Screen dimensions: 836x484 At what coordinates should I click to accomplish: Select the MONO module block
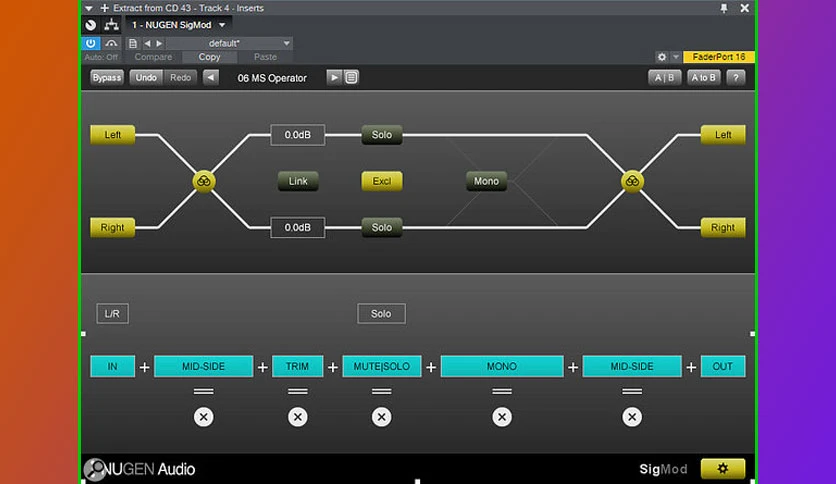click(502, 366)
